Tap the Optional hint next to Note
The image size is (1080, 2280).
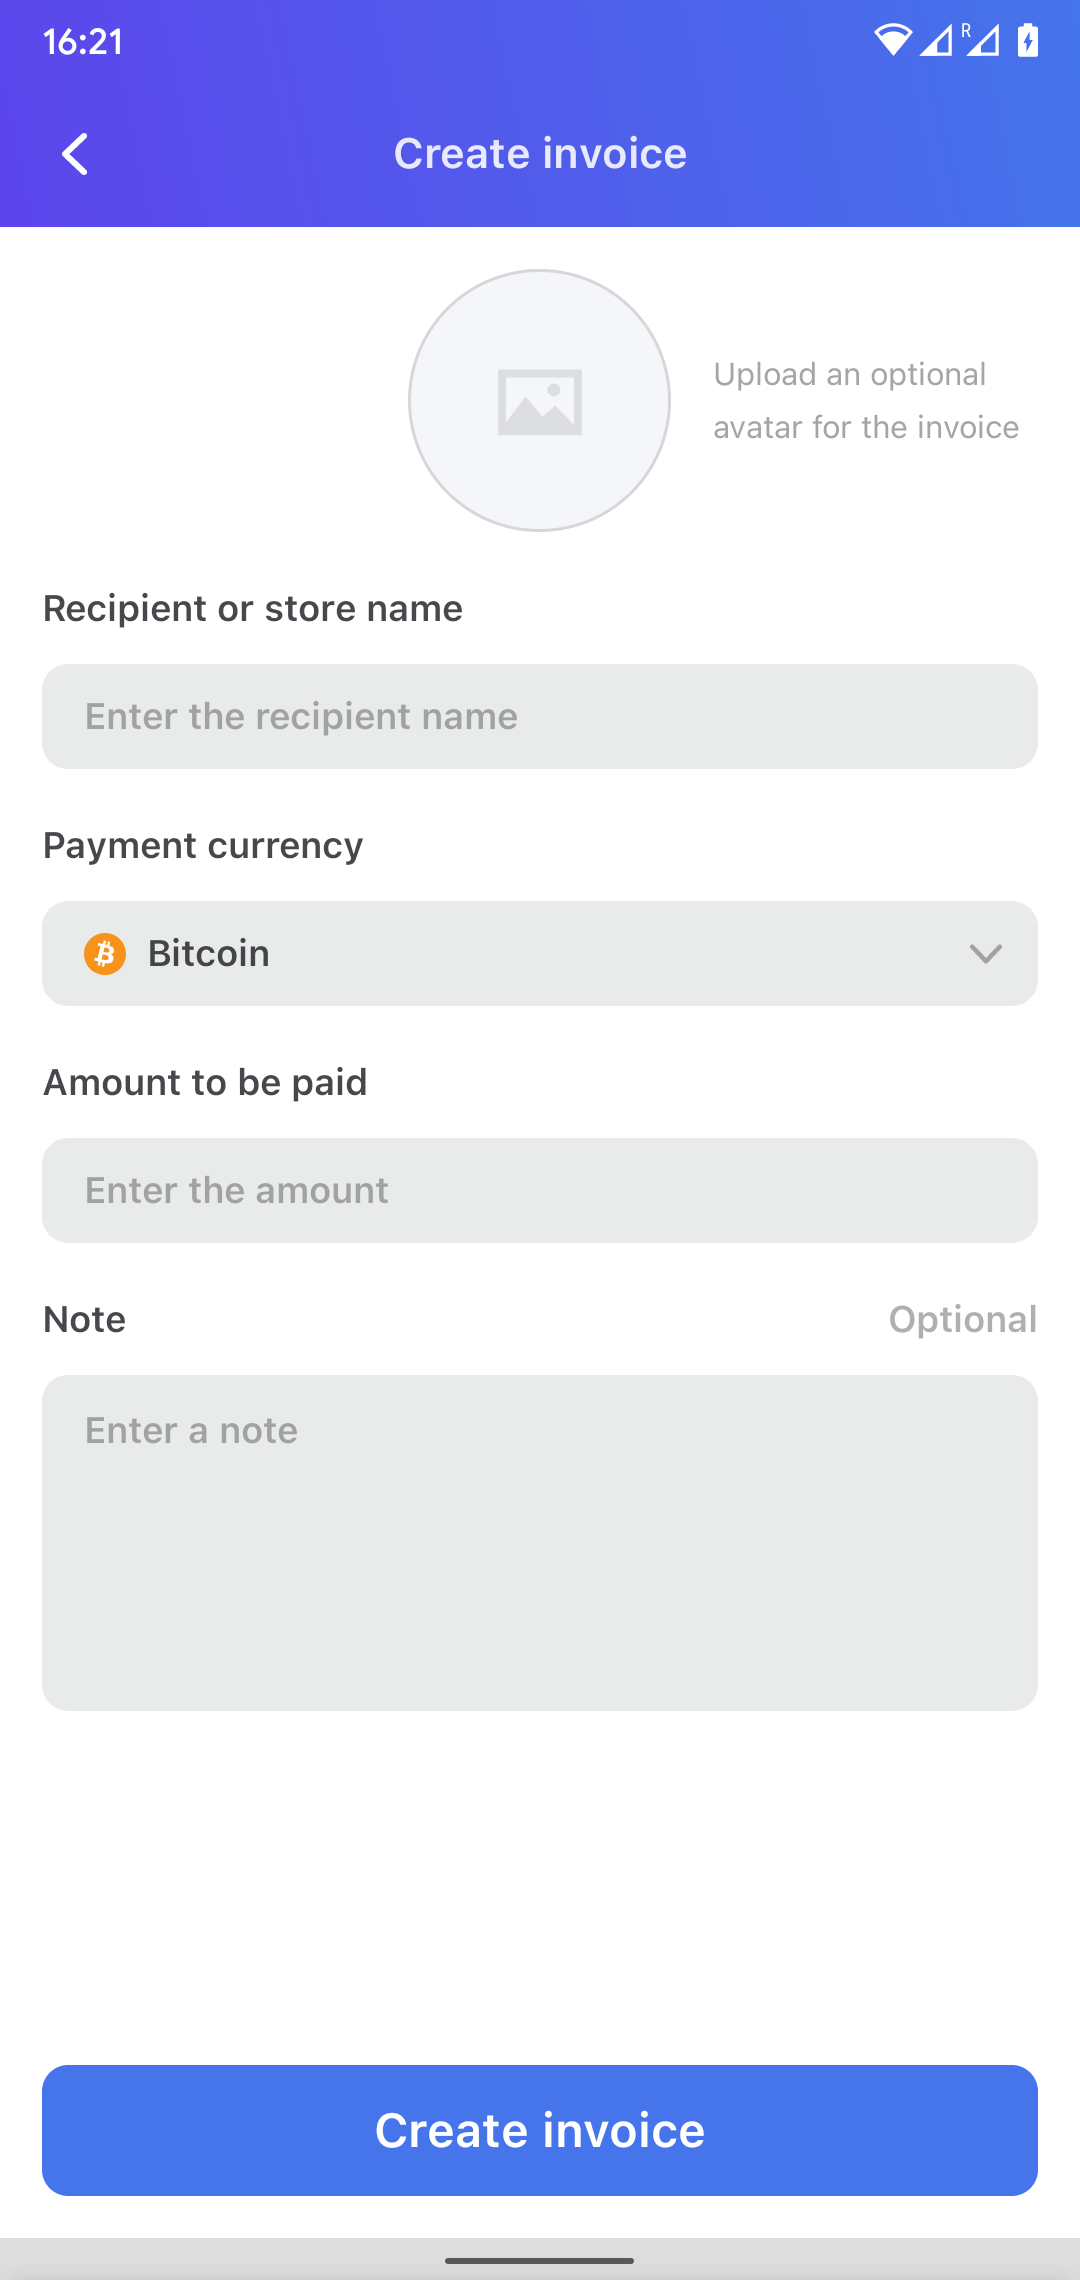click(x=963, y=1320)
